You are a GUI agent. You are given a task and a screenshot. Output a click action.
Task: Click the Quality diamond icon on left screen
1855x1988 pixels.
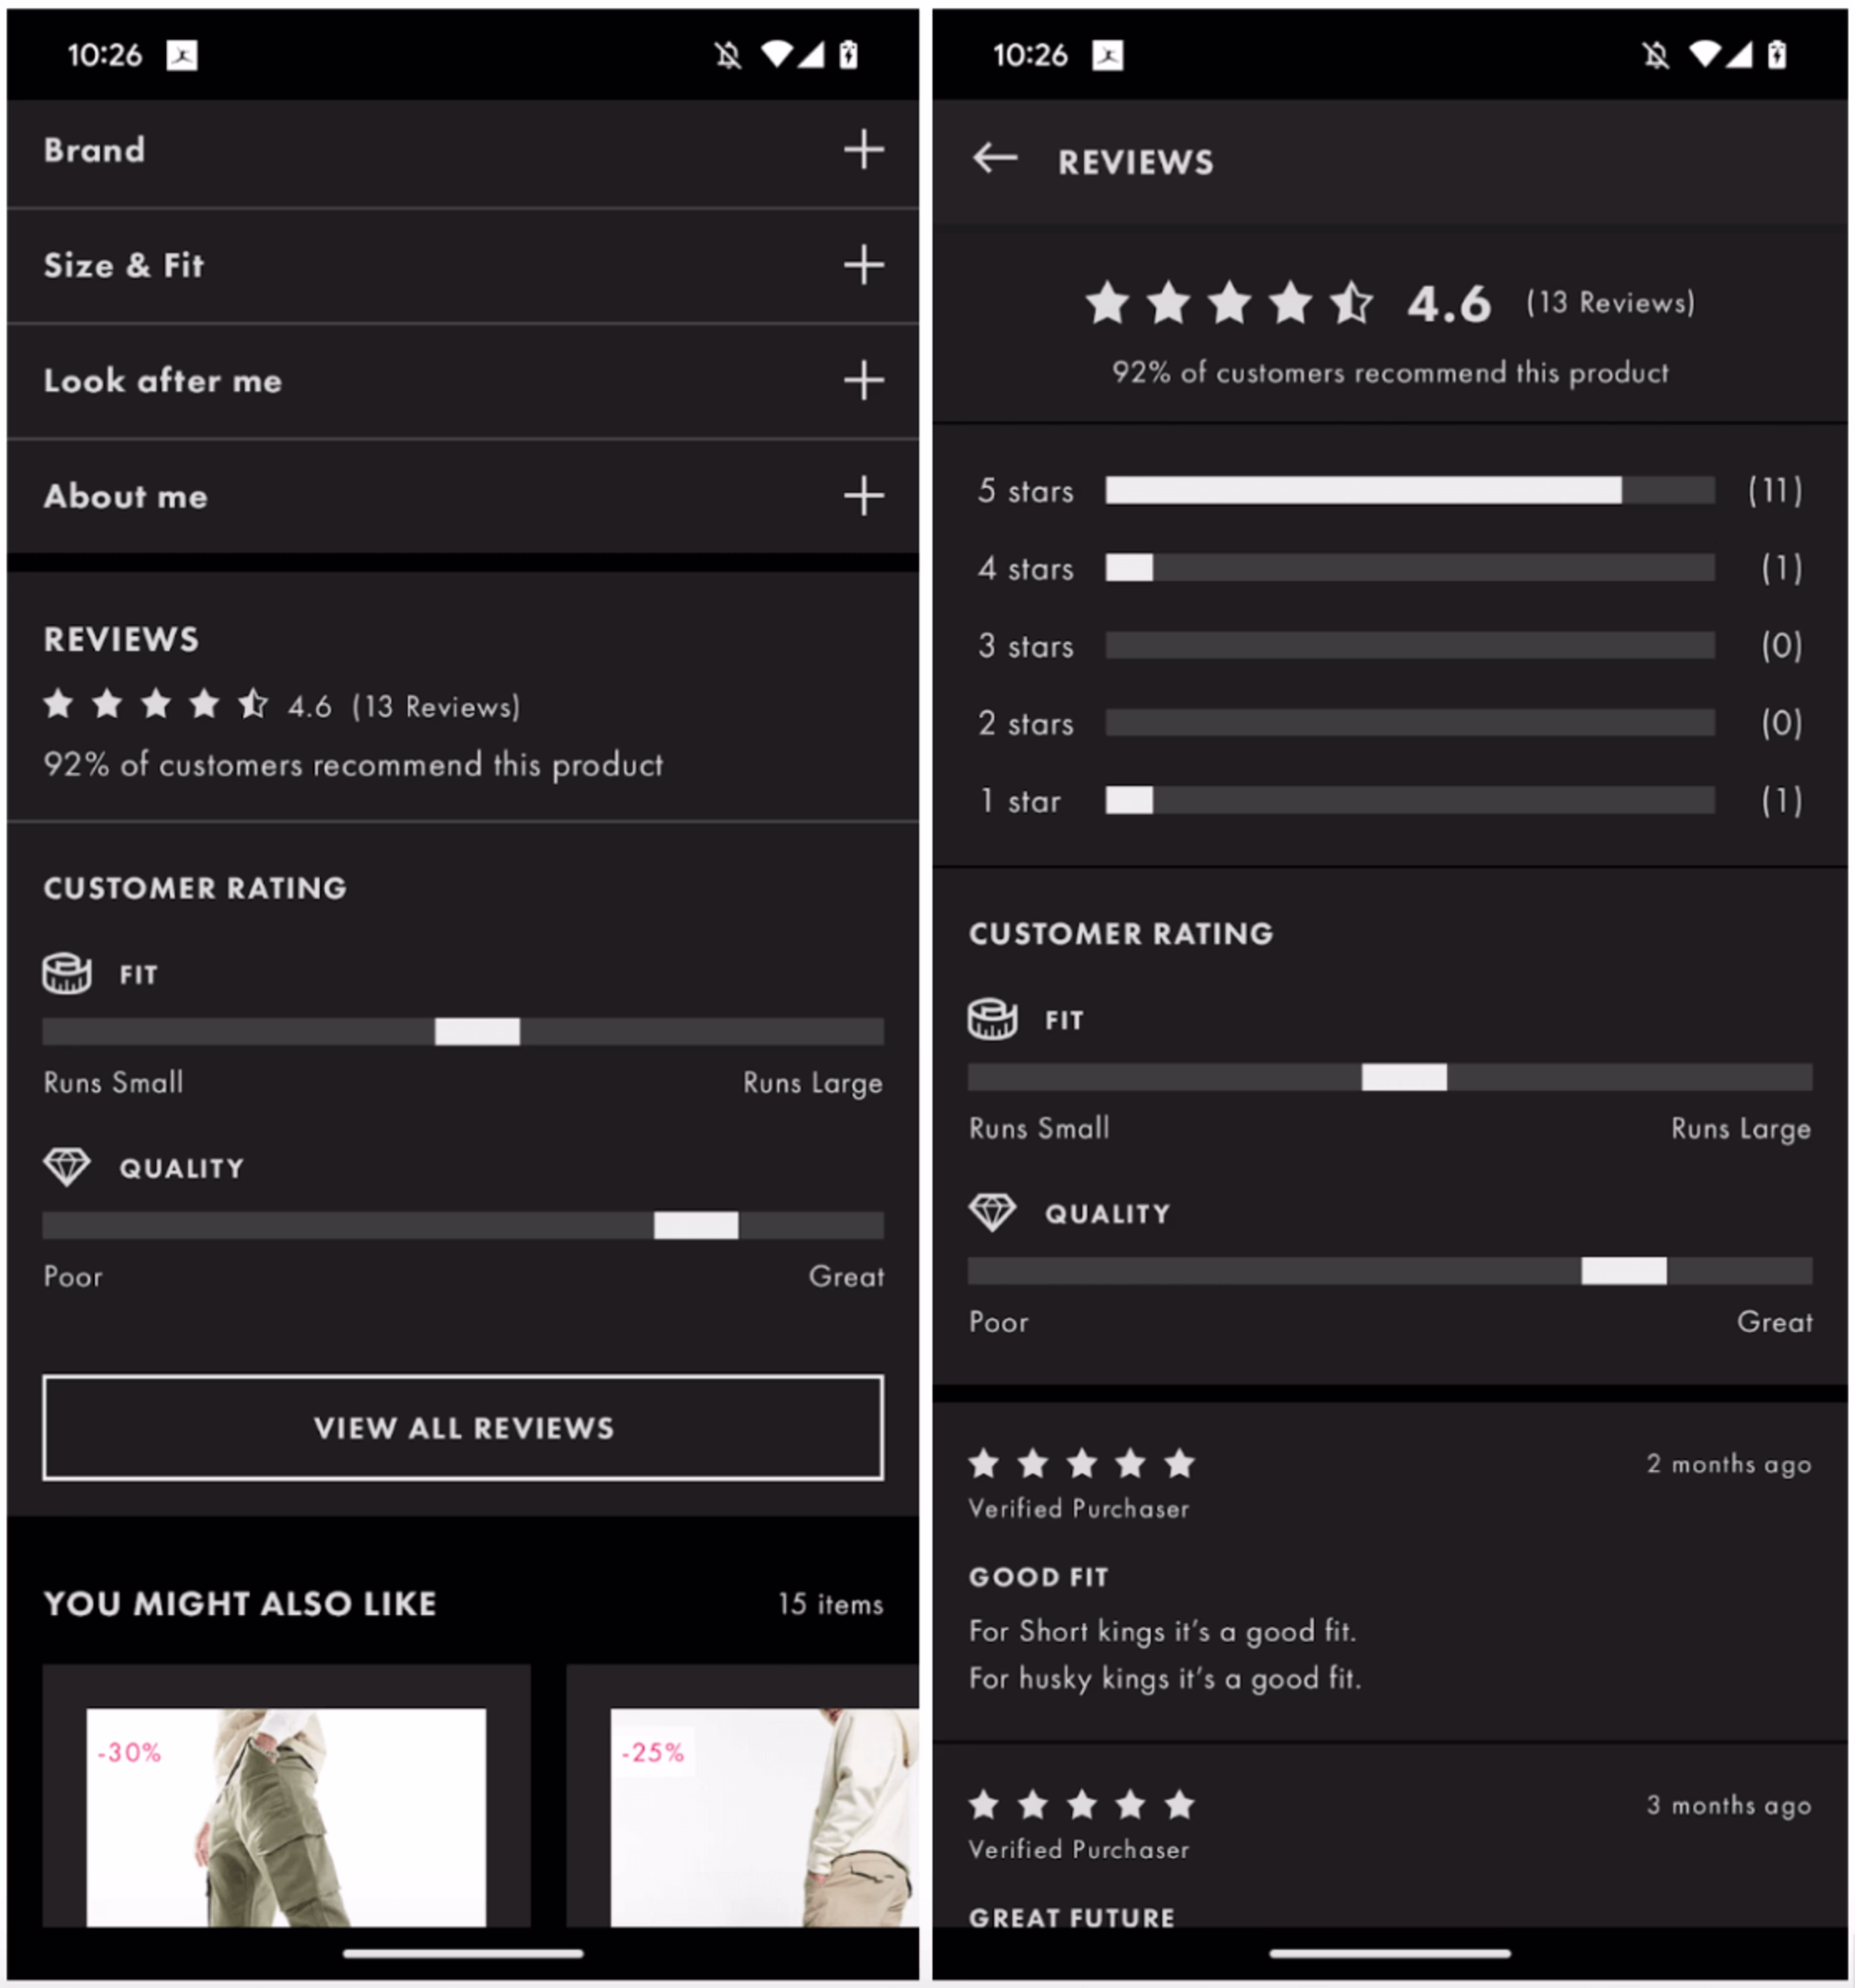pos(67,1166)
